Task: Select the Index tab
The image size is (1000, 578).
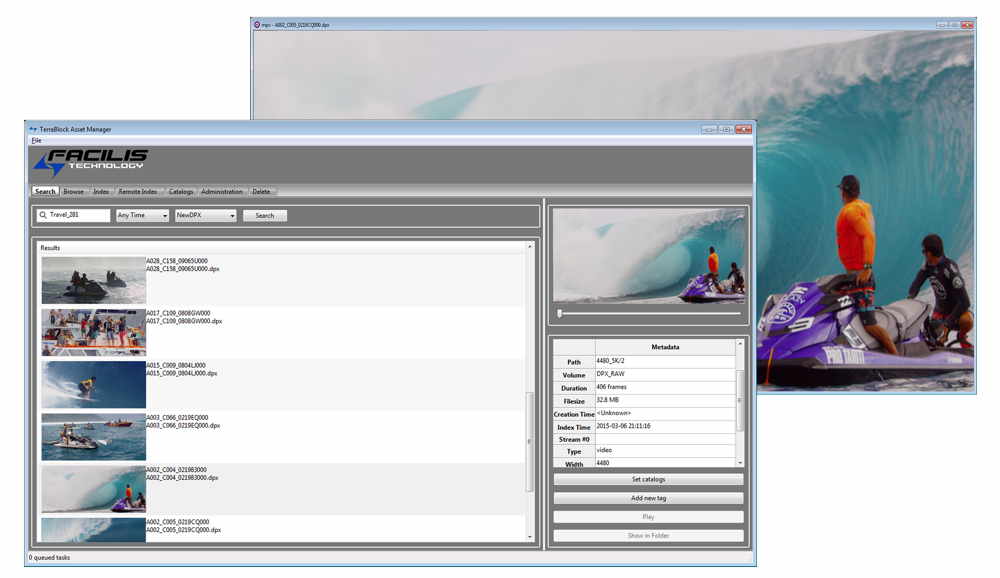Action: pyautogui.click(x=101, y=191)
